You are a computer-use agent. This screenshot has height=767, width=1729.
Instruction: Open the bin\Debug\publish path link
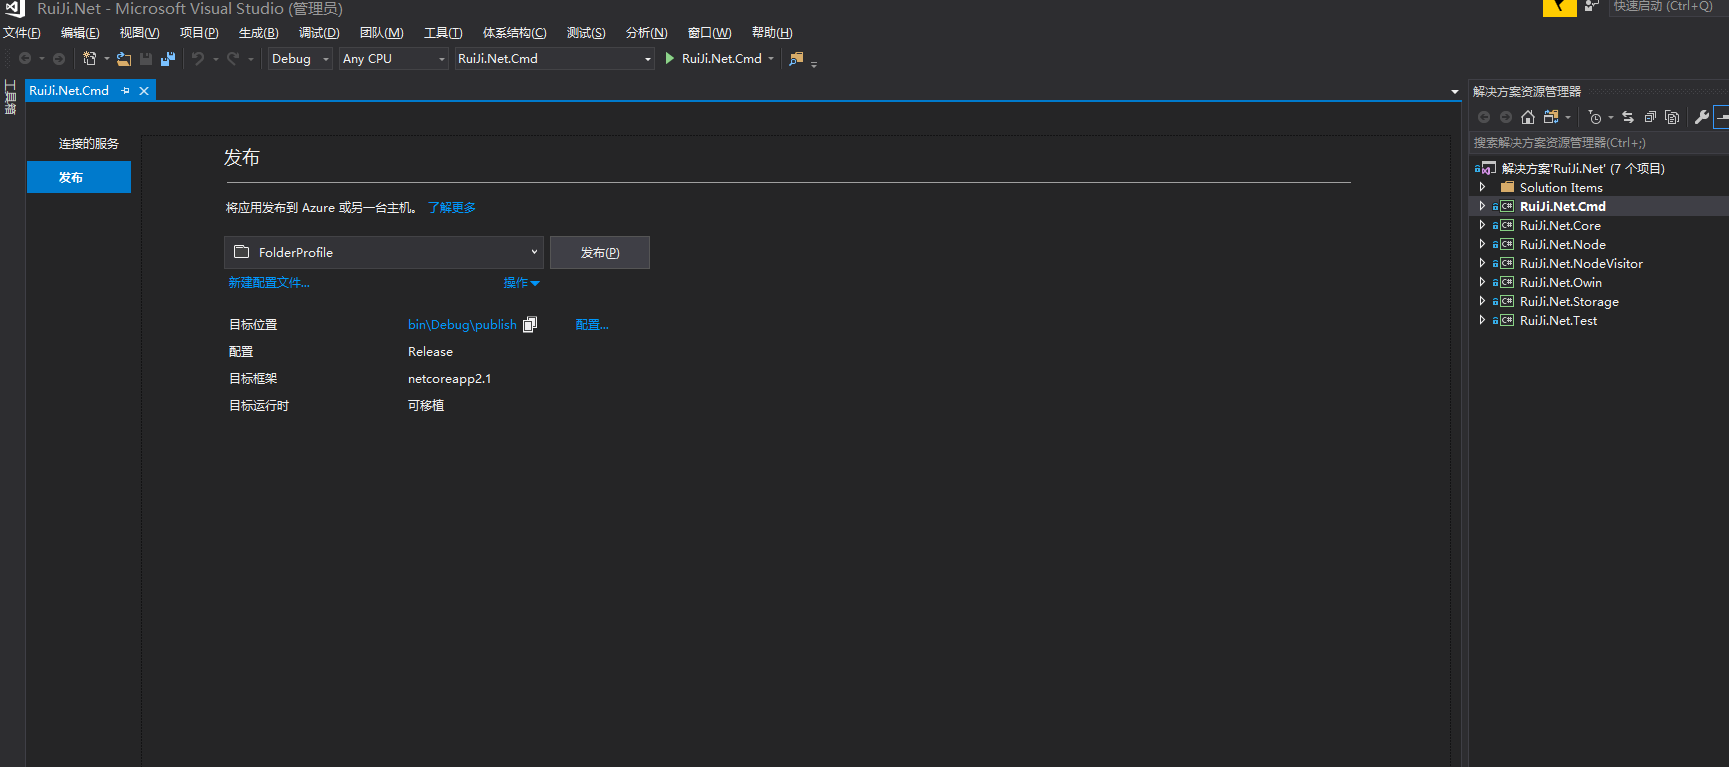tap(462, 325)
